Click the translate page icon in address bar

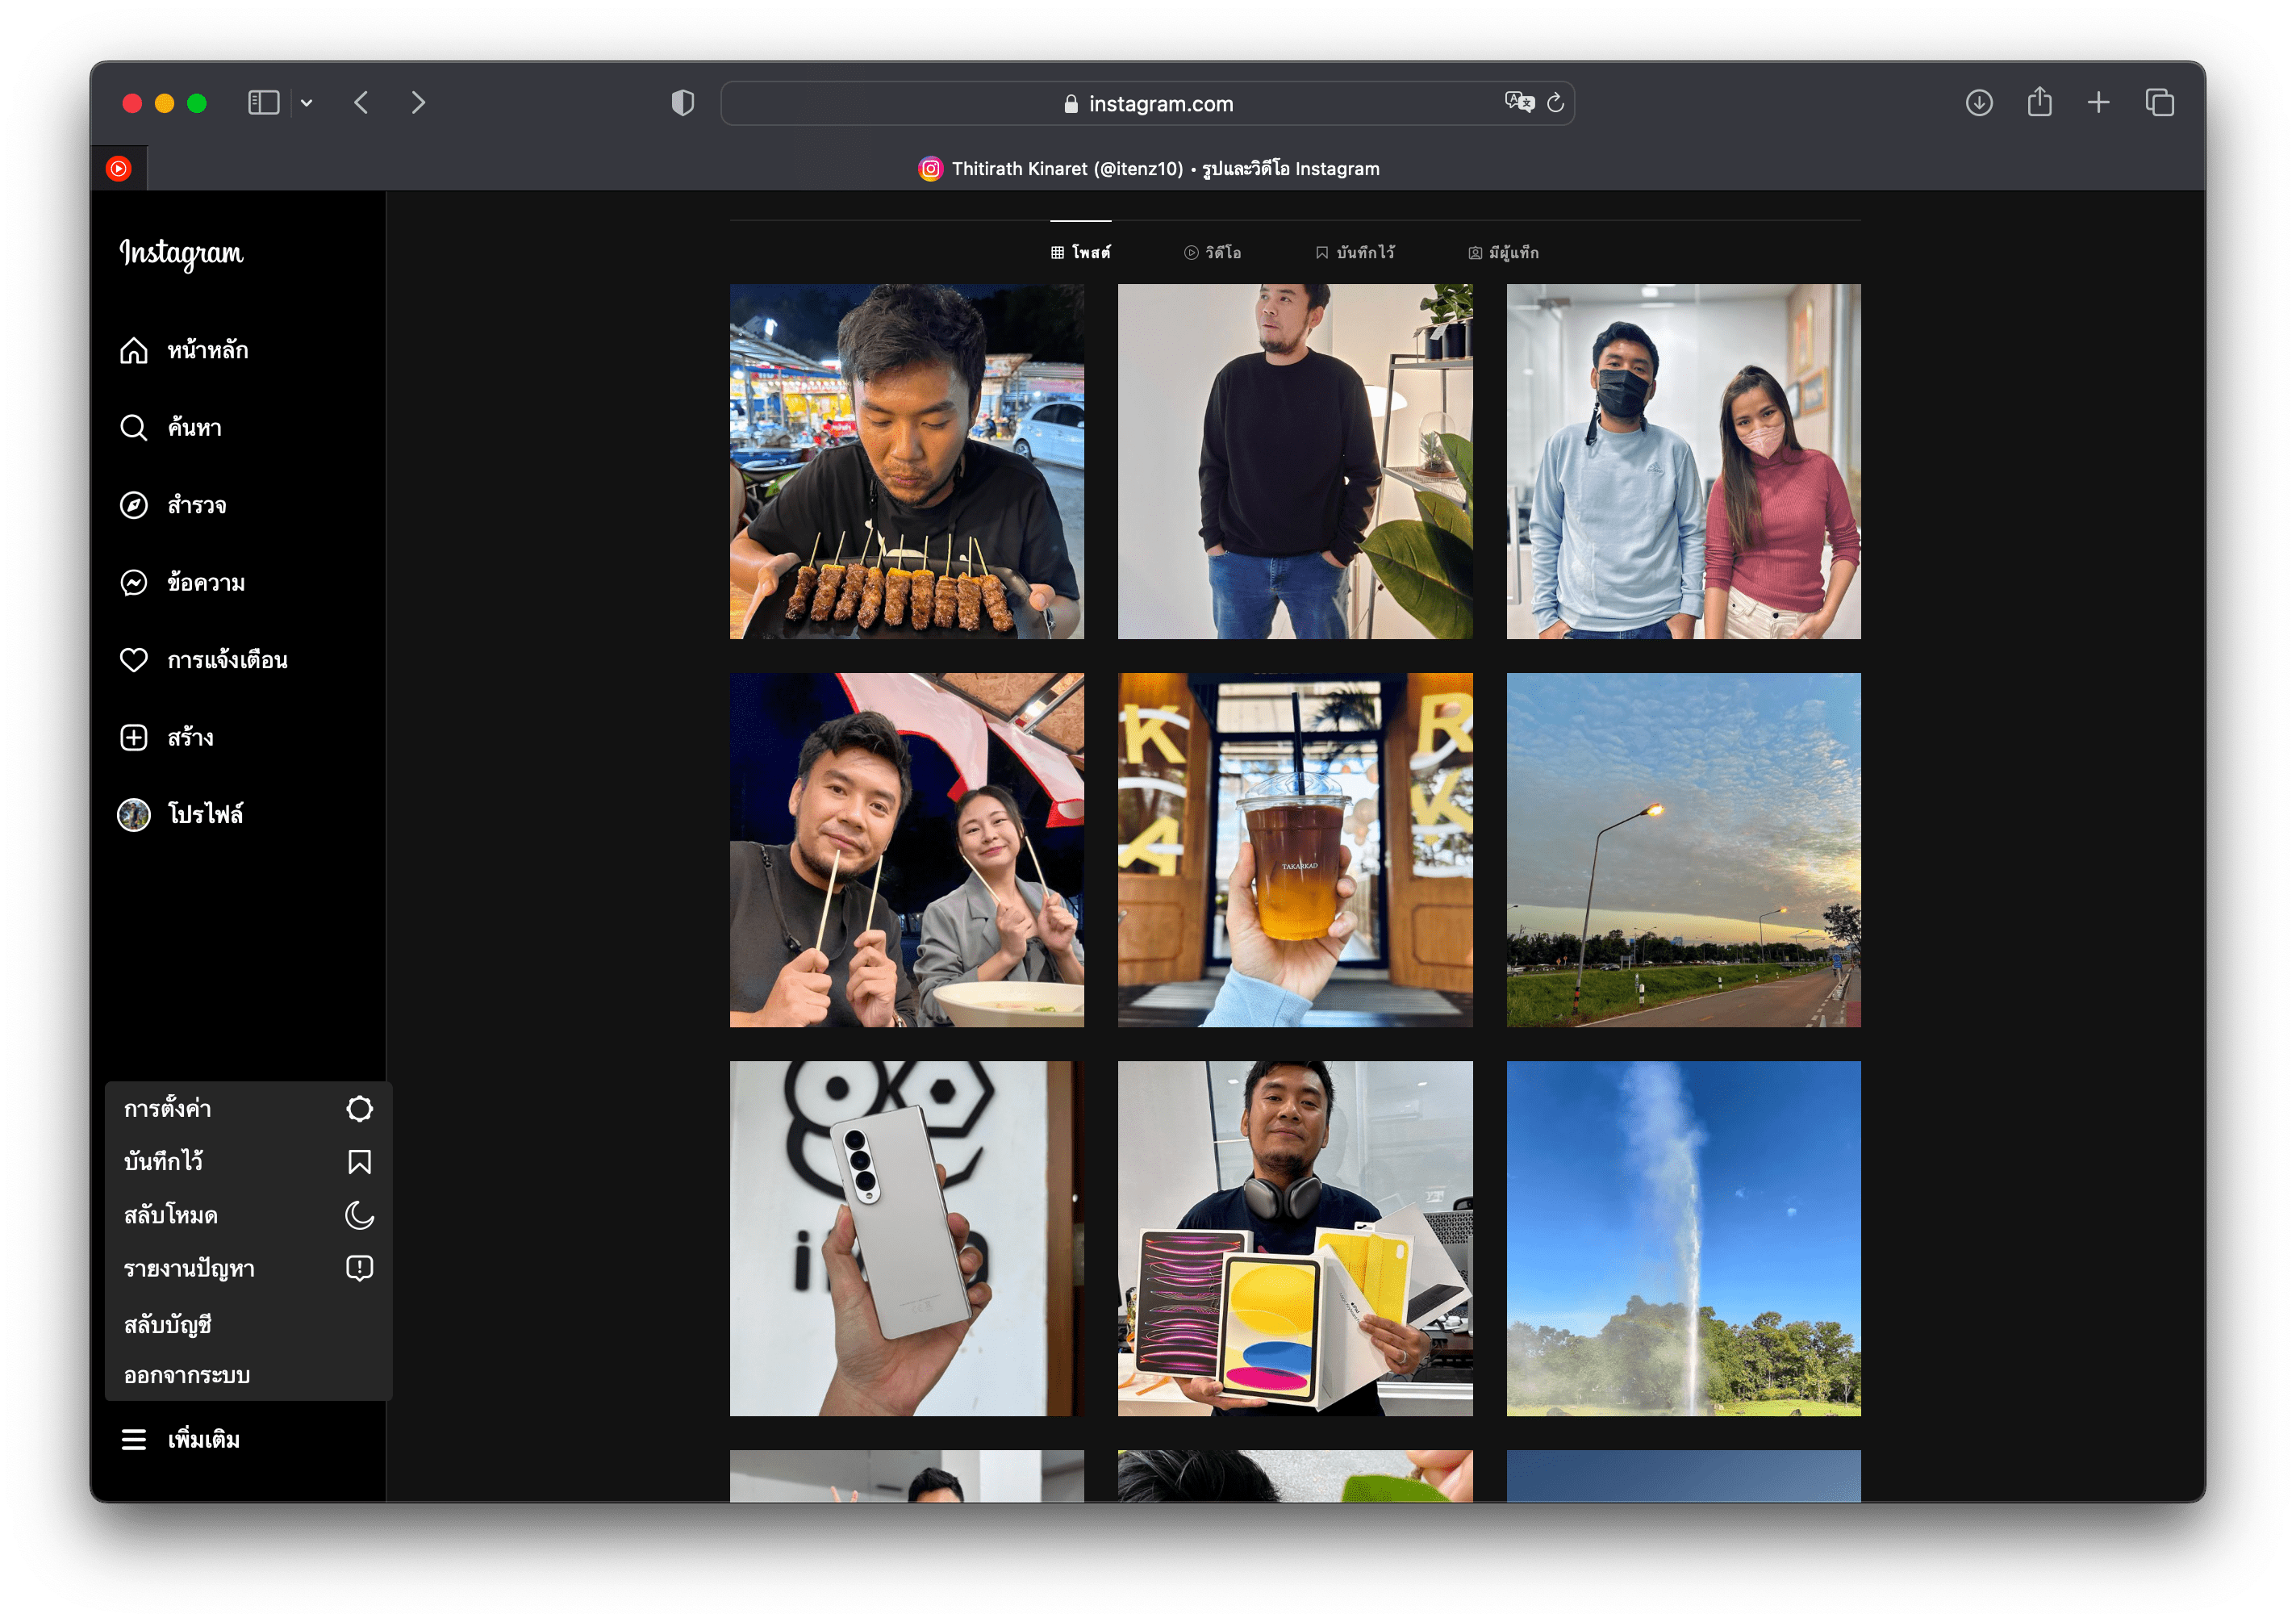[1519, 102]
